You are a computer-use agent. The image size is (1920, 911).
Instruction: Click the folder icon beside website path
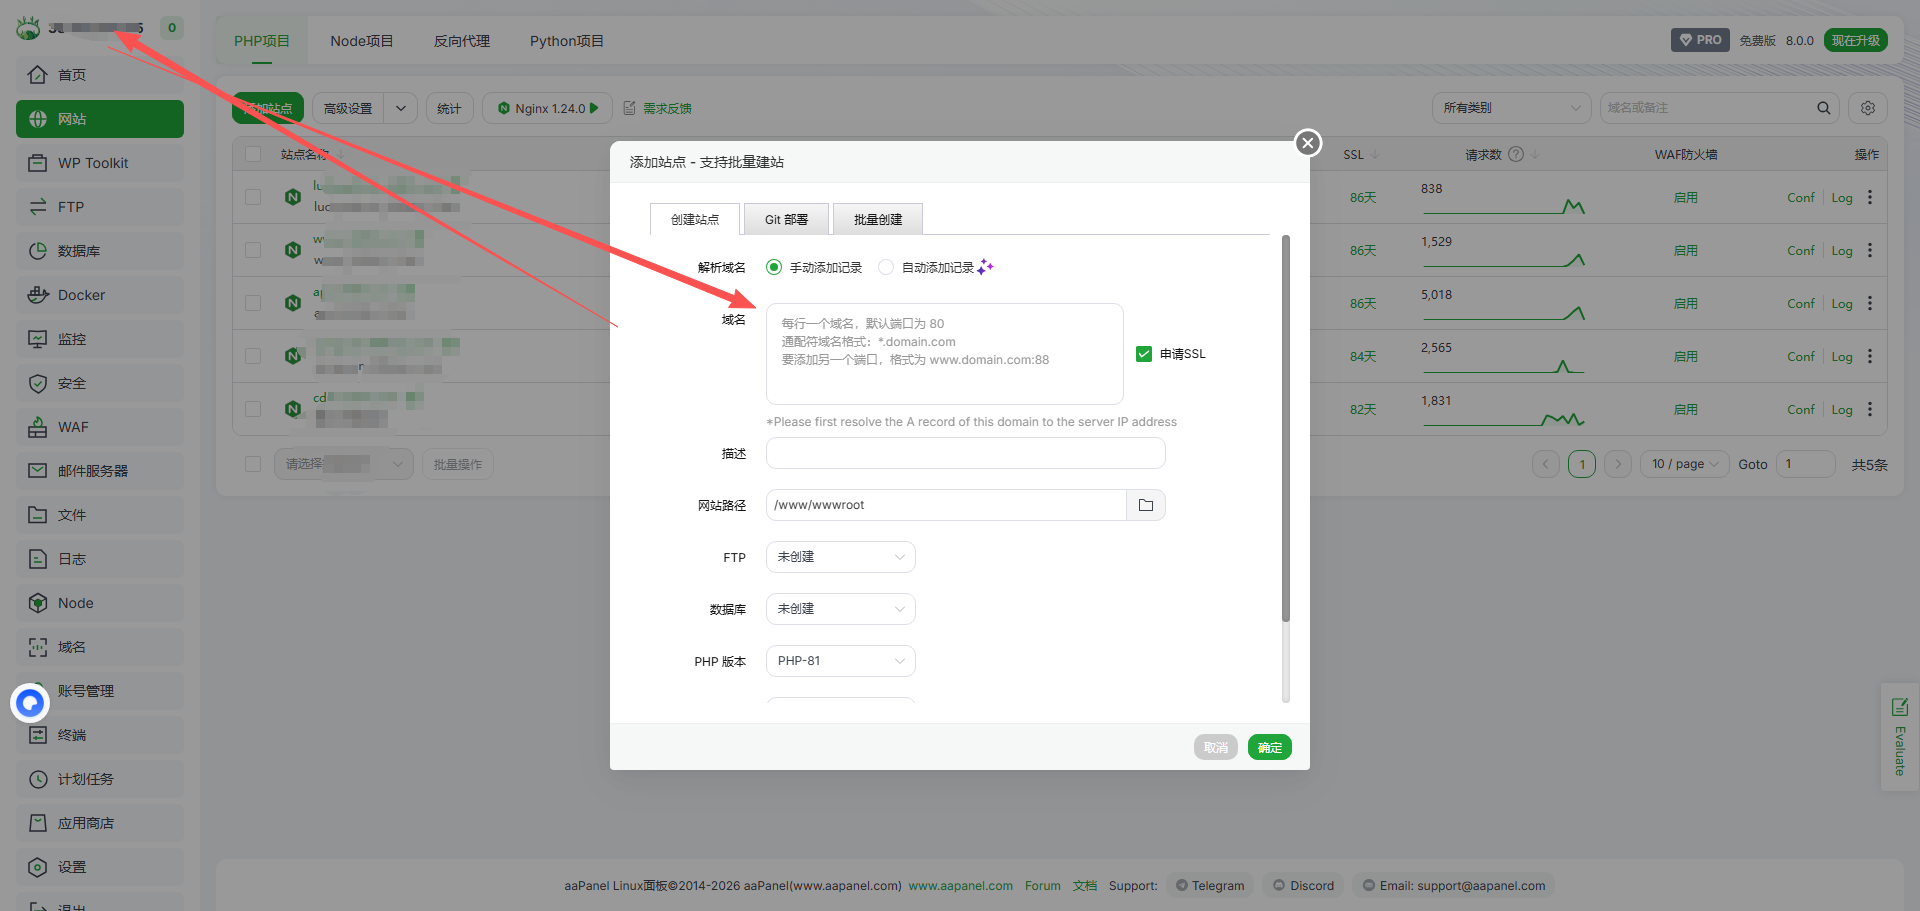(x=1145, y=505)
